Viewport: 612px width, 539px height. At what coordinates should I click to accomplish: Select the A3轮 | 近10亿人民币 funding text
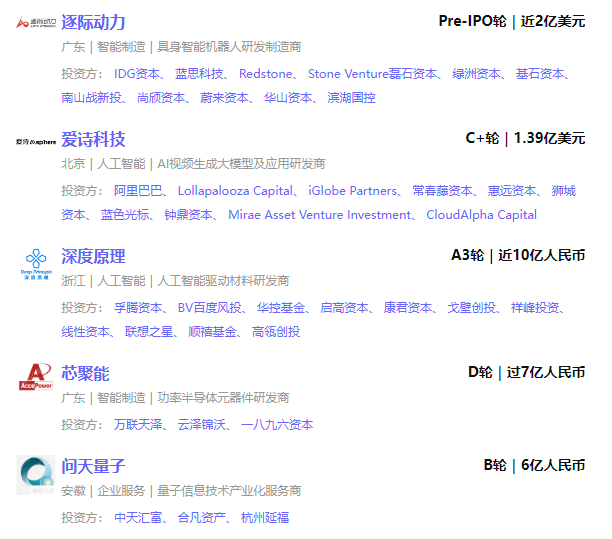coord(518,256)
